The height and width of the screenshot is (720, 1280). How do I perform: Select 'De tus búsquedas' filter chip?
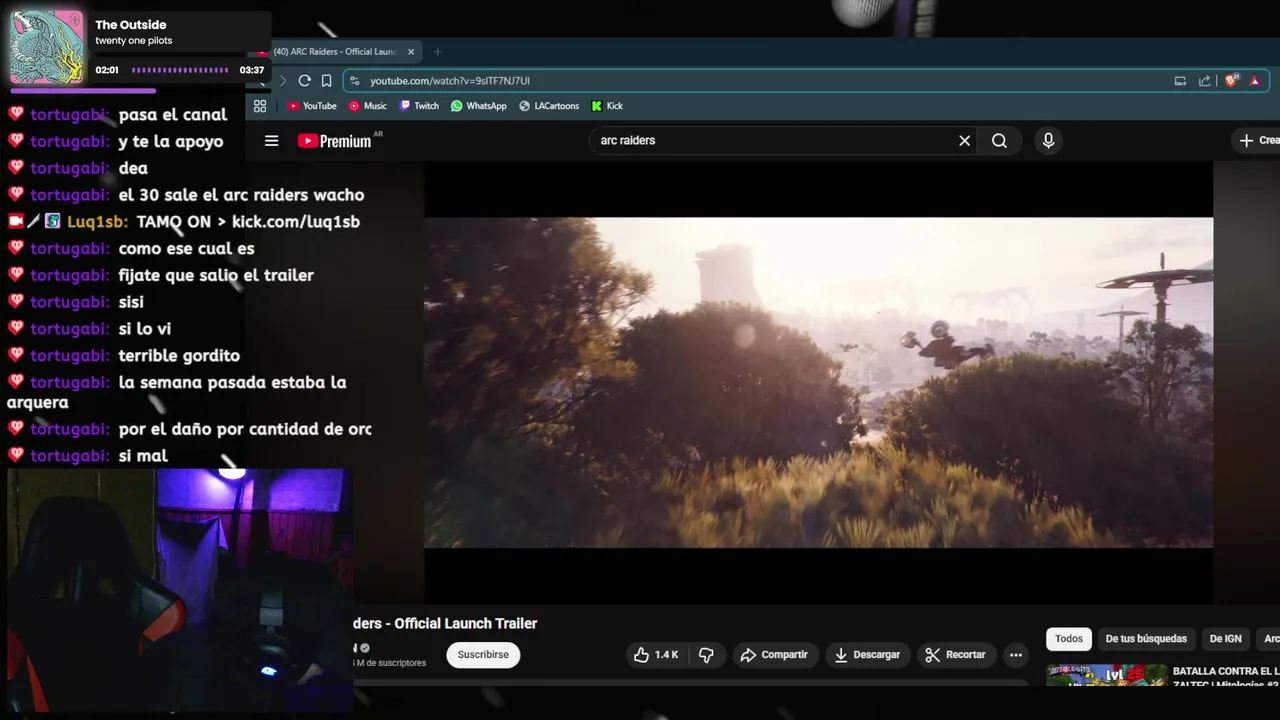(1146, 639)
